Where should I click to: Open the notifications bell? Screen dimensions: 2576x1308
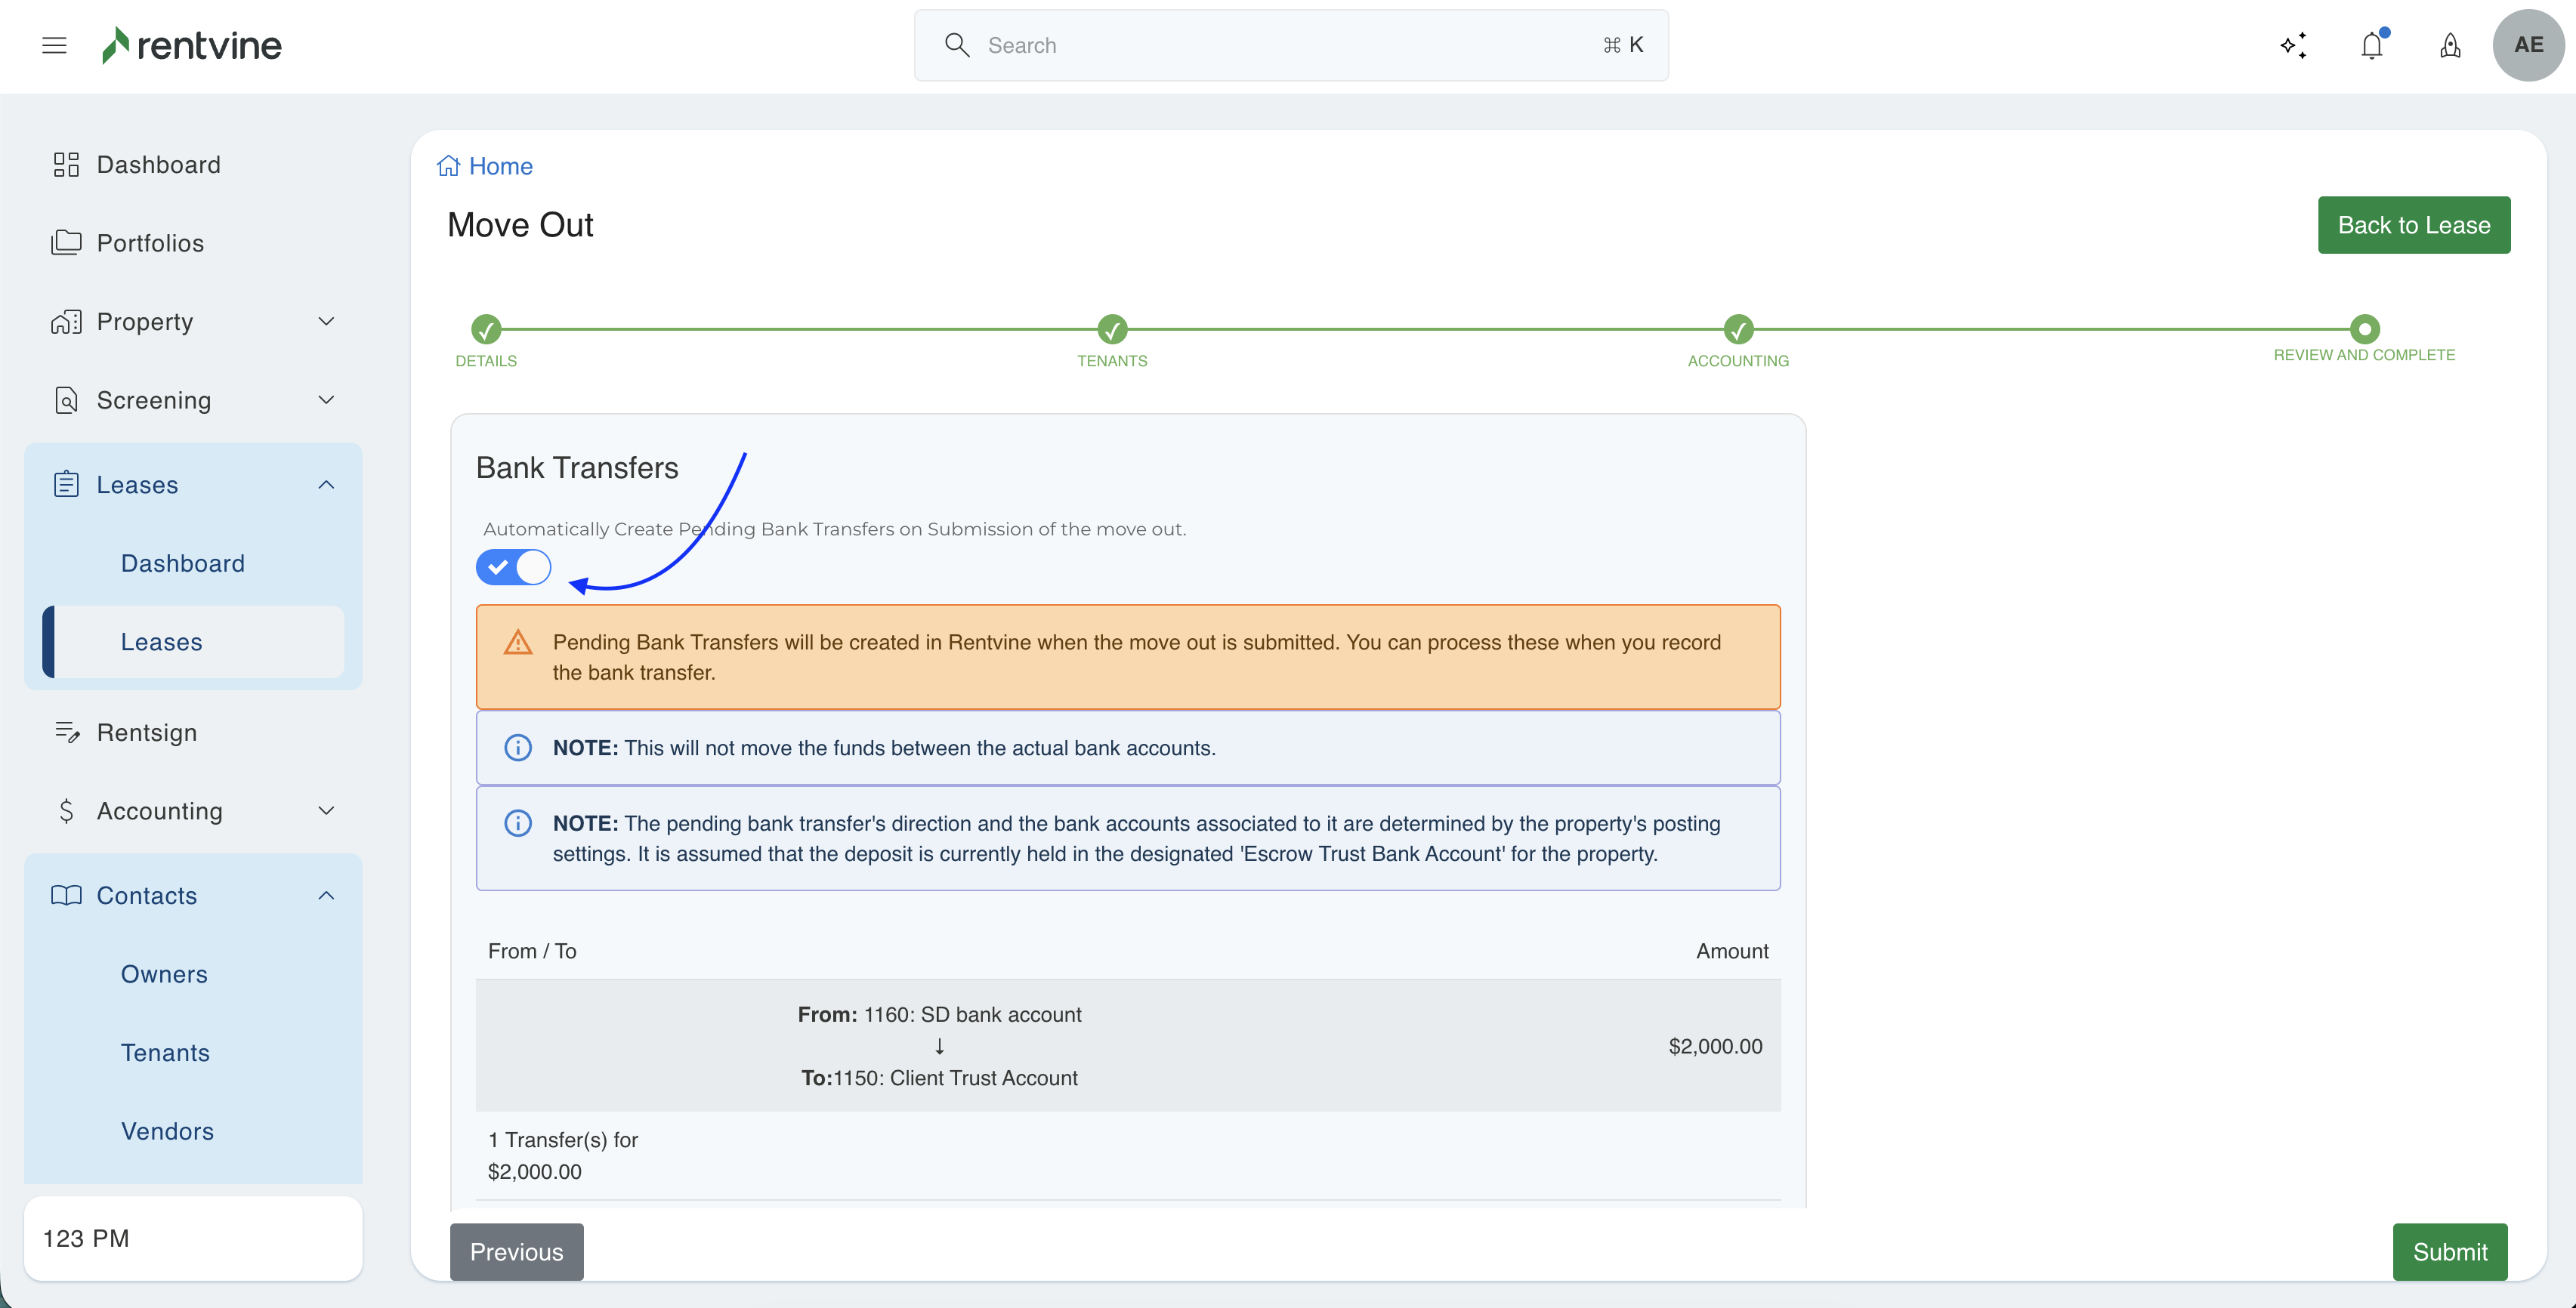(2372, 45)
